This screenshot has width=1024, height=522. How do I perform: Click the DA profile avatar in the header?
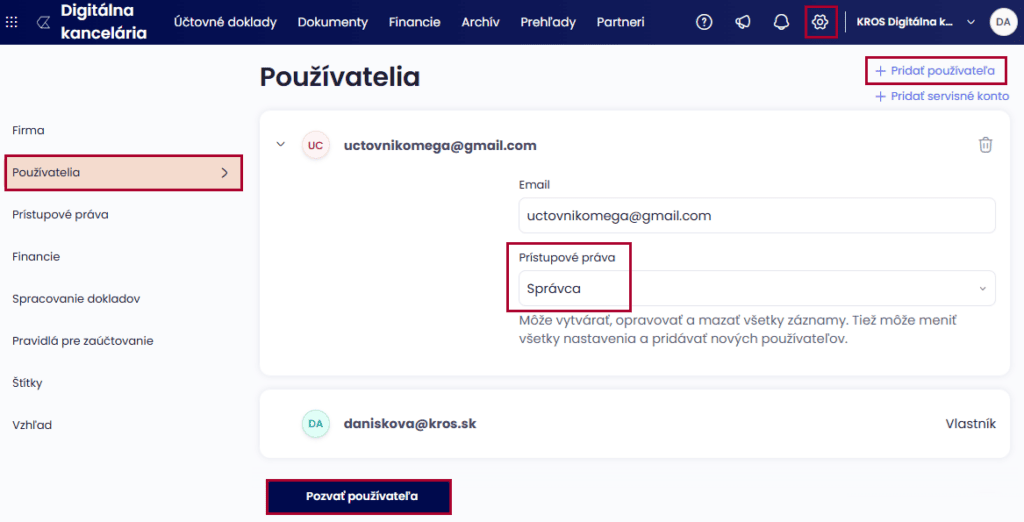point(1003,22)
